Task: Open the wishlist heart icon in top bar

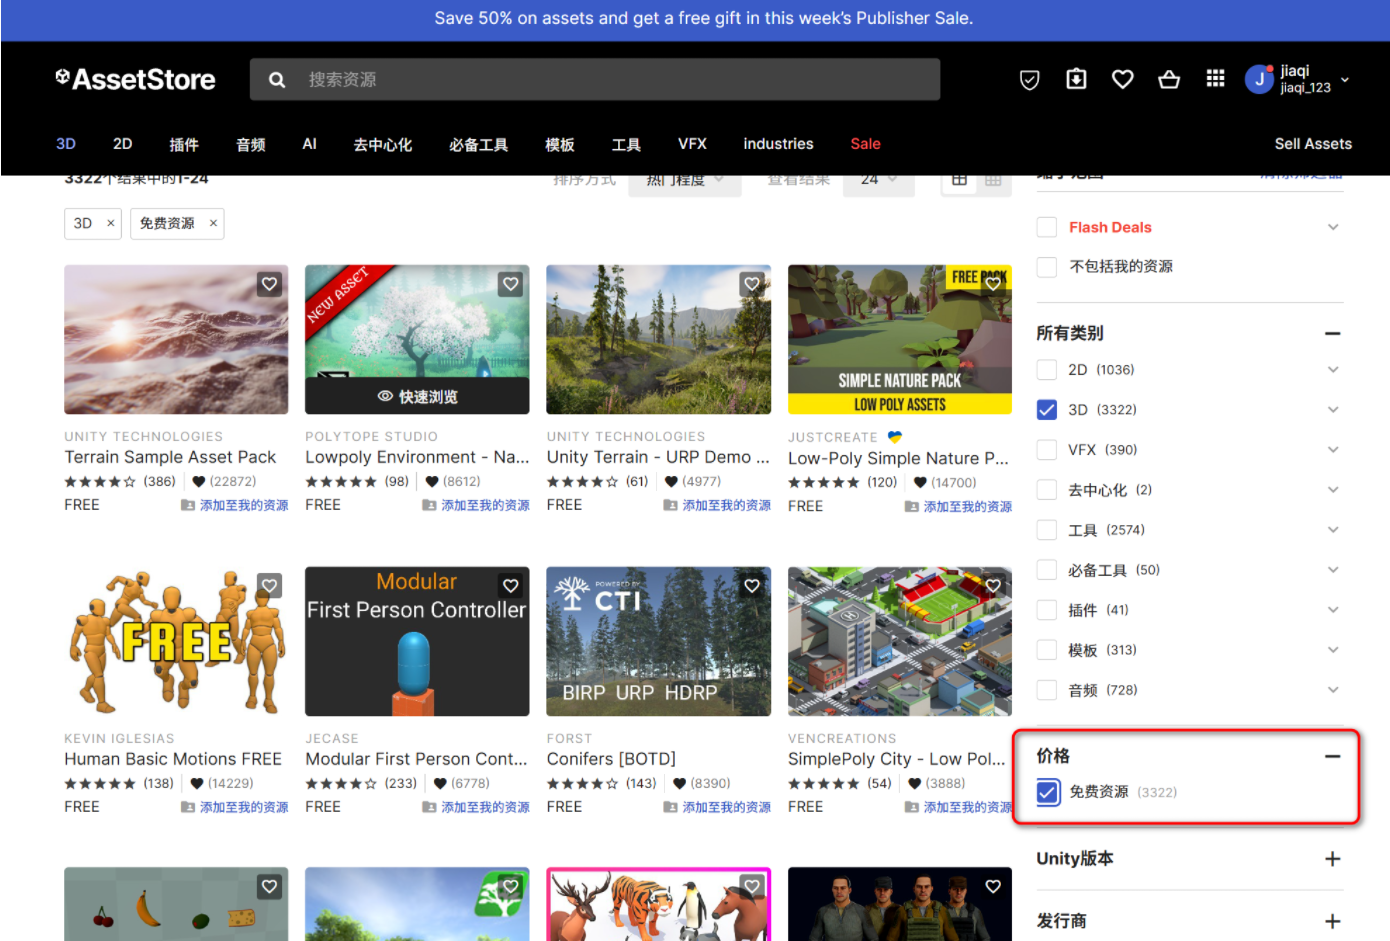Action: 1122,79
